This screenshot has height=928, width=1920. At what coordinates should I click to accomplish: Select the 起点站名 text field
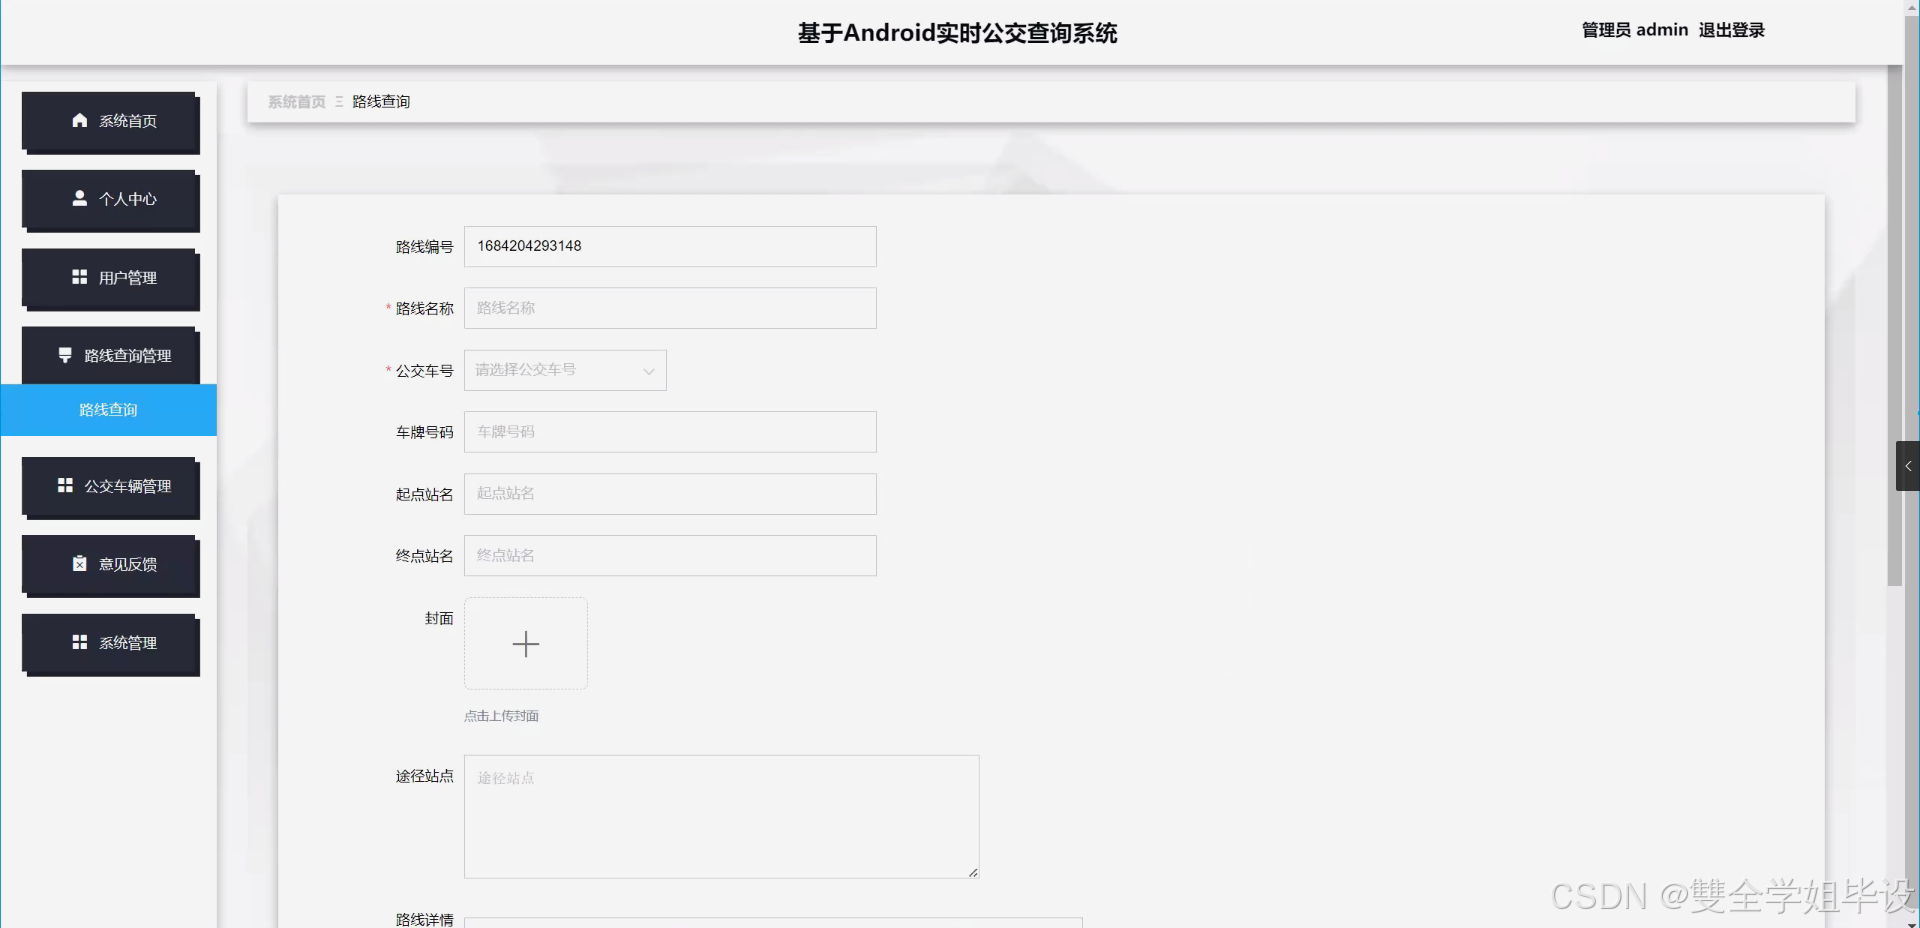pos(669,494)
